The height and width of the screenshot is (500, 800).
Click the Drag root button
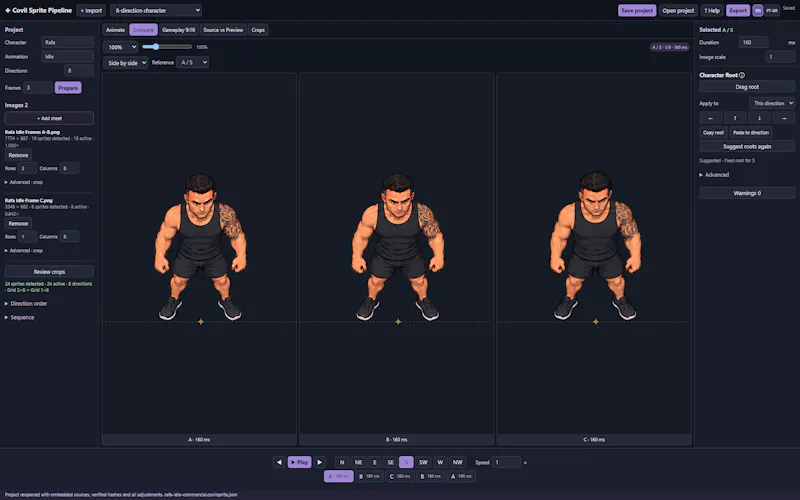[x=747, y=87]
